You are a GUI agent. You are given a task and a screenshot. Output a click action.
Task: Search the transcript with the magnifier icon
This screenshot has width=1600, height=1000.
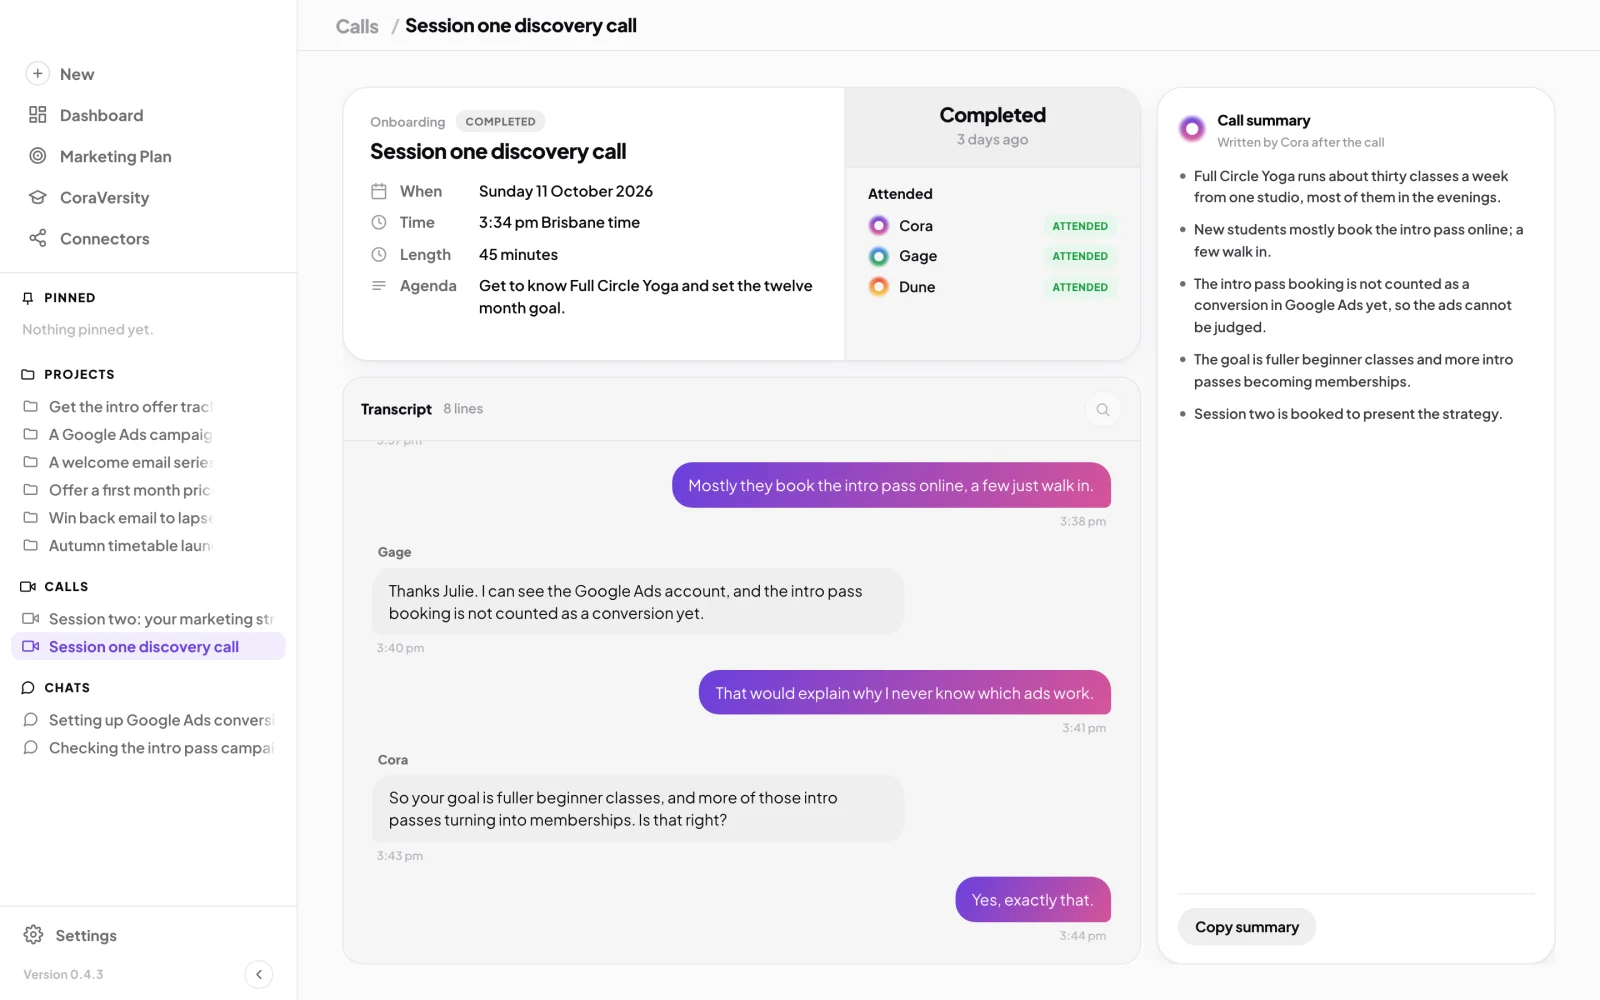pos(1103,410)
